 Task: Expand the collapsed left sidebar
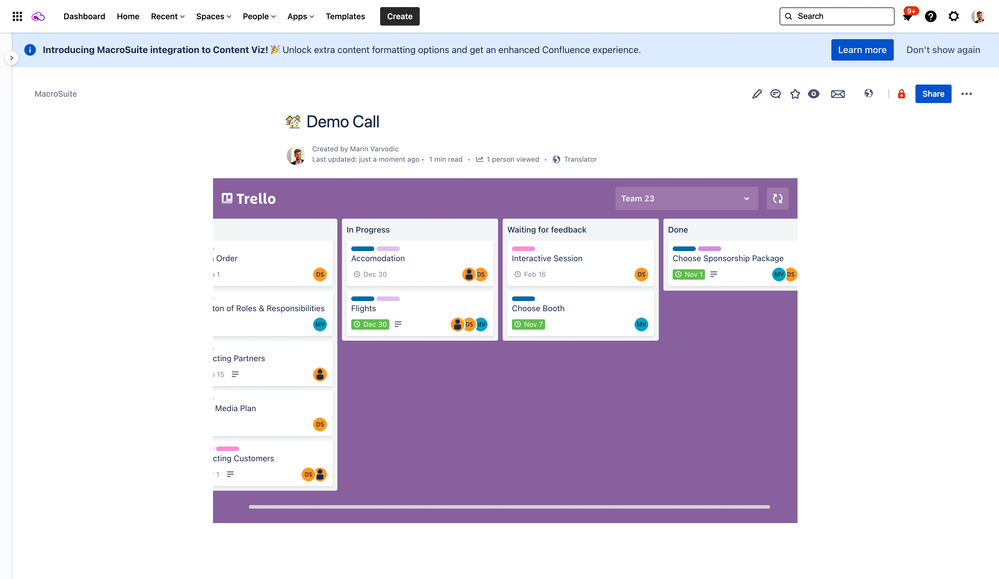point(11,58)
